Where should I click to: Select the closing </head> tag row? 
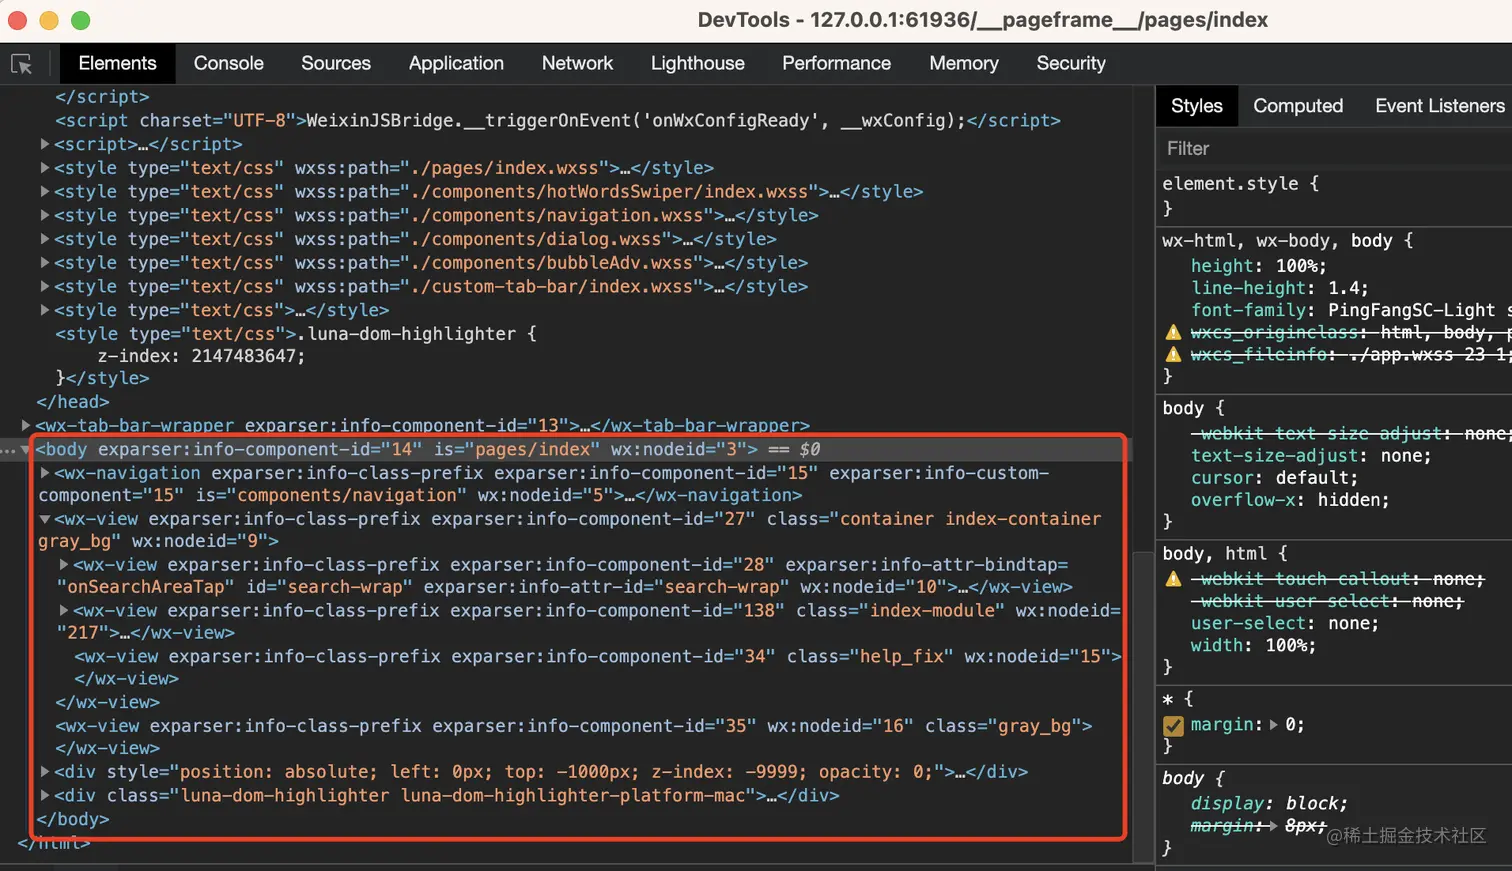pos(73,402)
